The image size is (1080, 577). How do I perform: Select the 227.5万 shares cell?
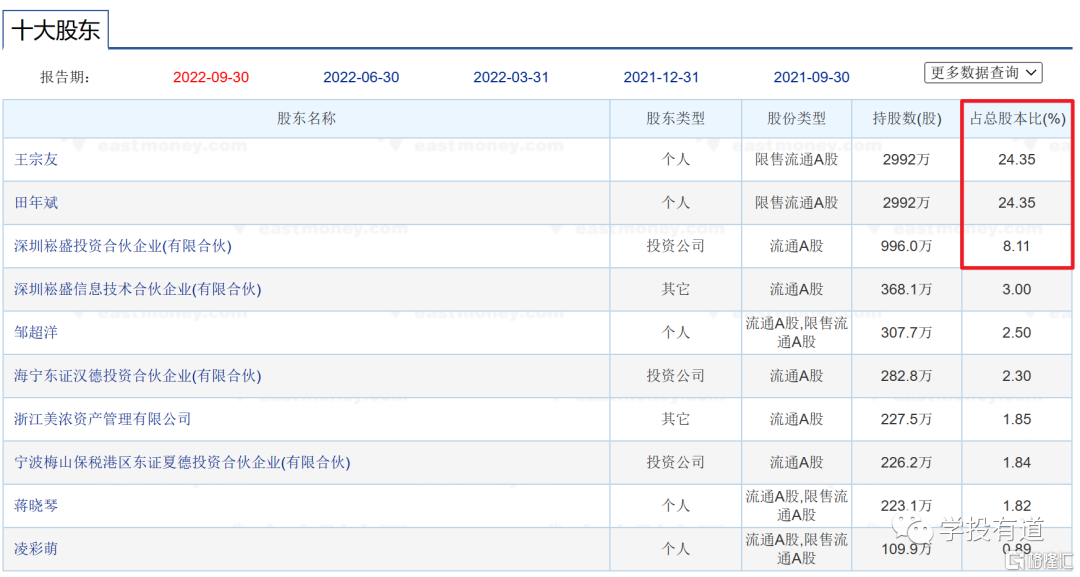click(906, 419)
